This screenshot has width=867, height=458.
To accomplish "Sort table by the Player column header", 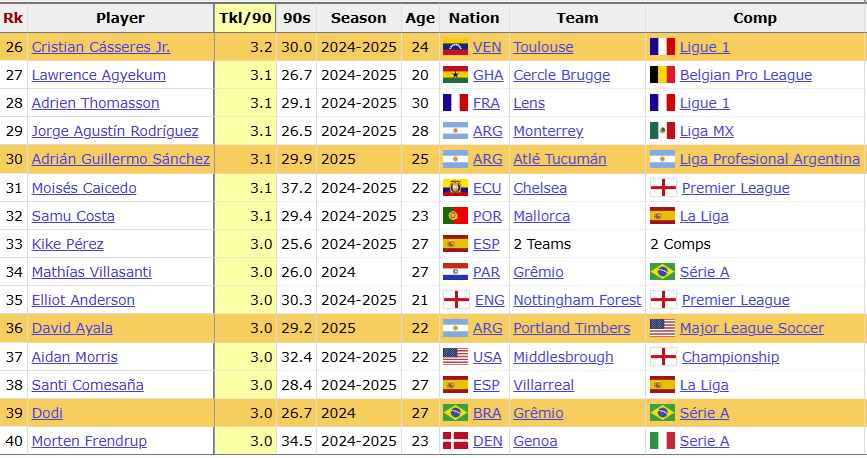I will (120, 18).
